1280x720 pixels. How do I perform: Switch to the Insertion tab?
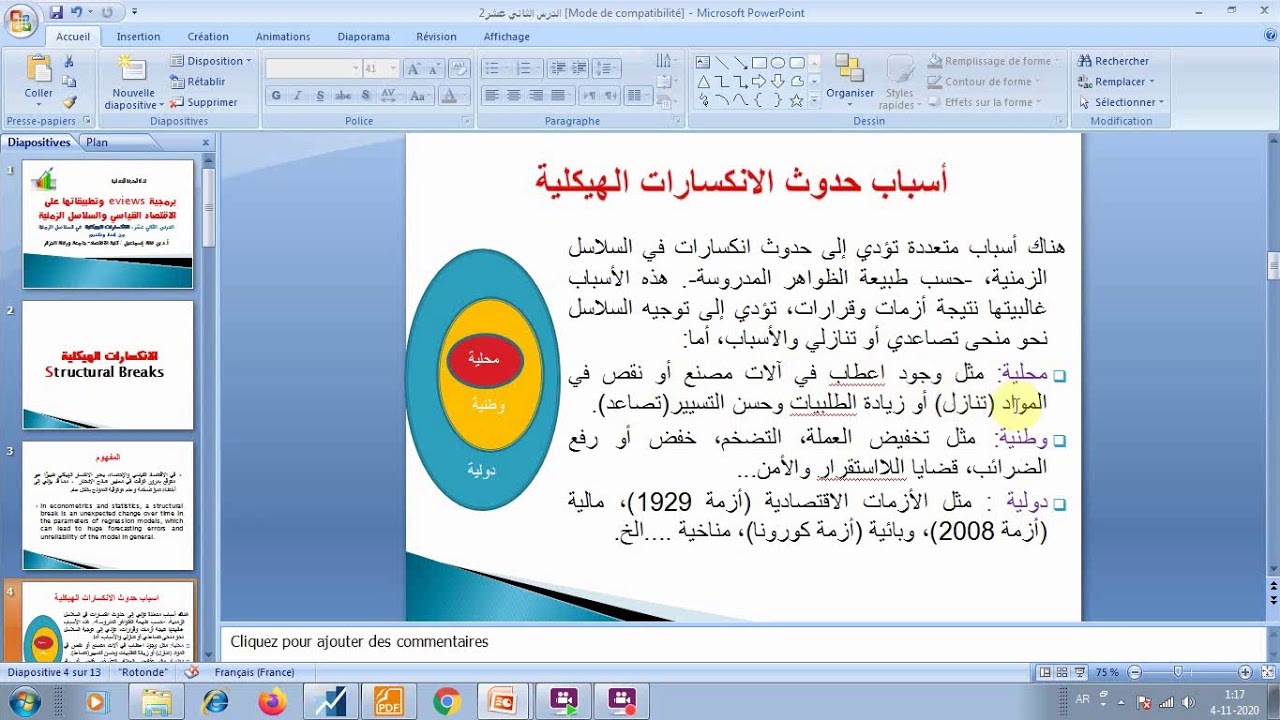point(138,37)
